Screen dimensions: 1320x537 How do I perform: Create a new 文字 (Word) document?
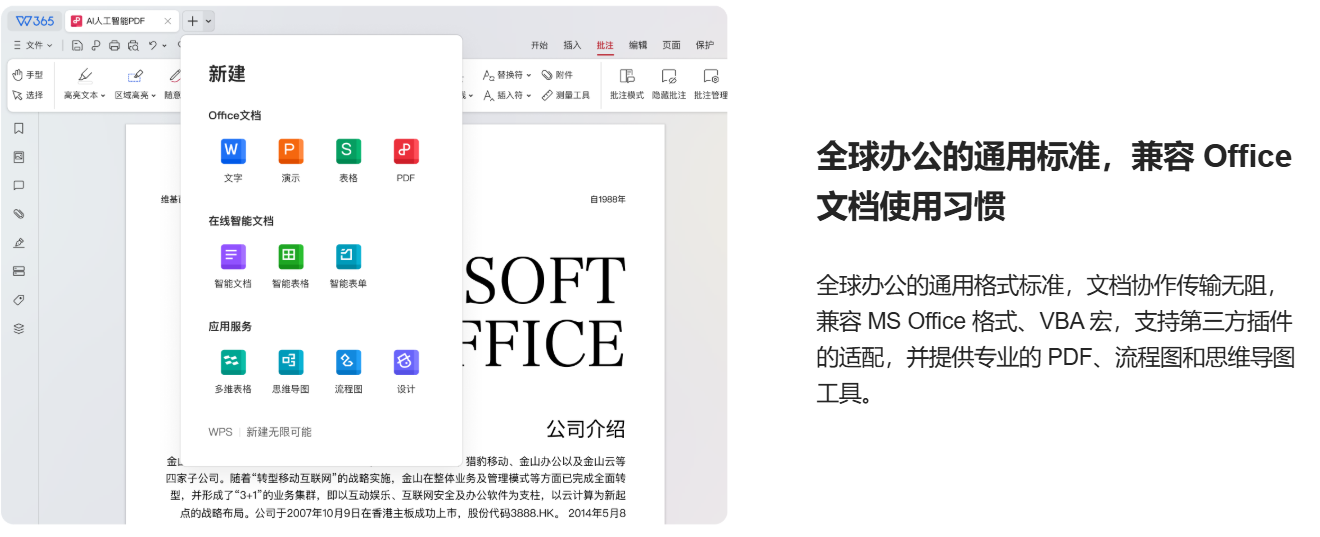pos(233,152)
